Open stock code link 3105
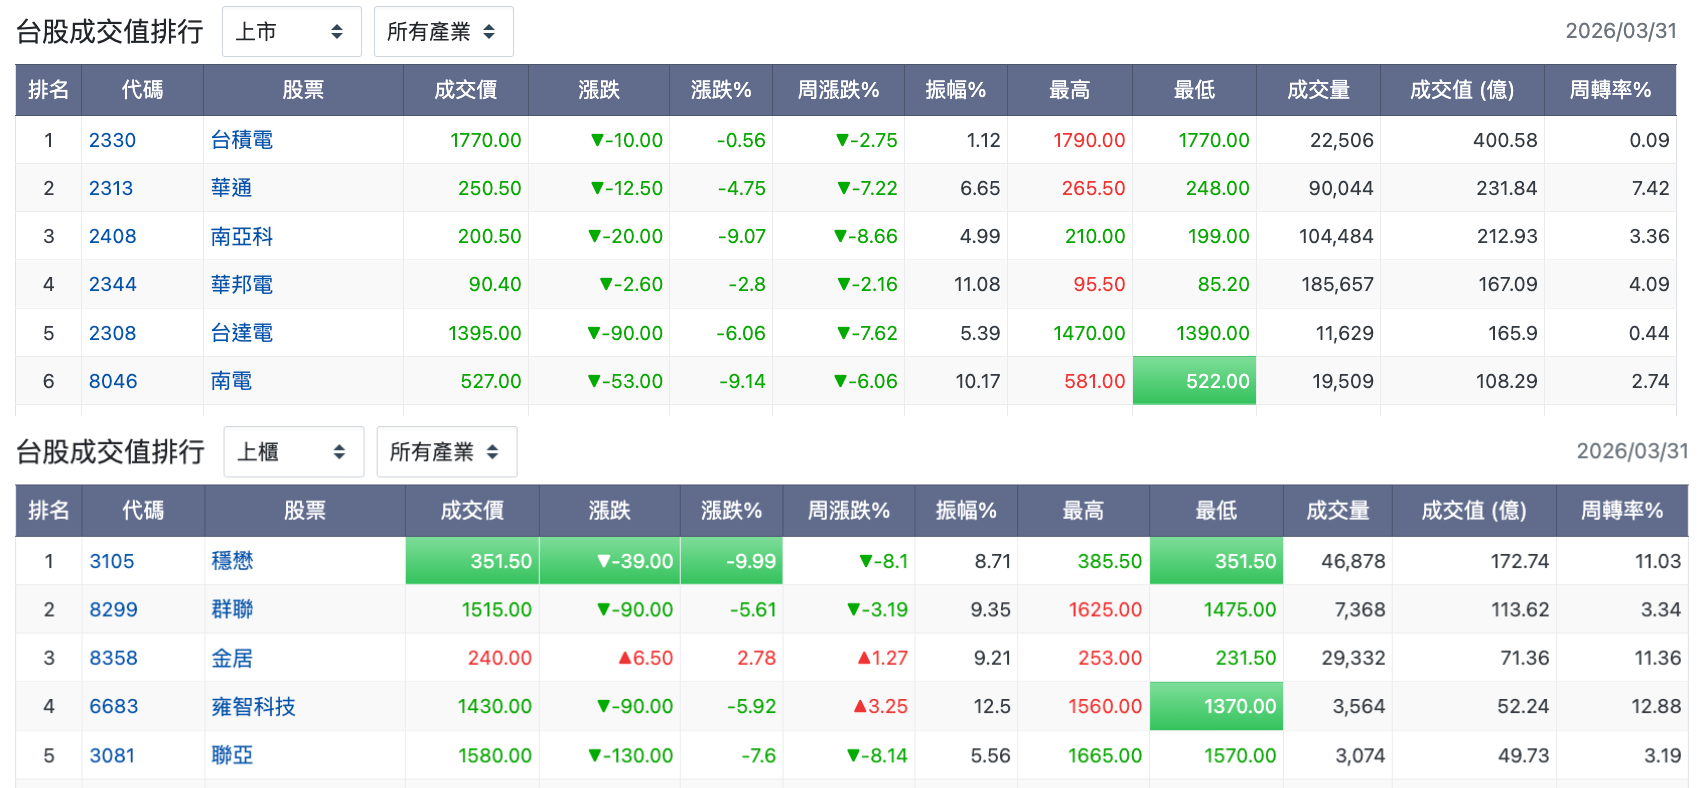Image resolution: width=1708 pixels, height=788 pixels. click(112, 561)
